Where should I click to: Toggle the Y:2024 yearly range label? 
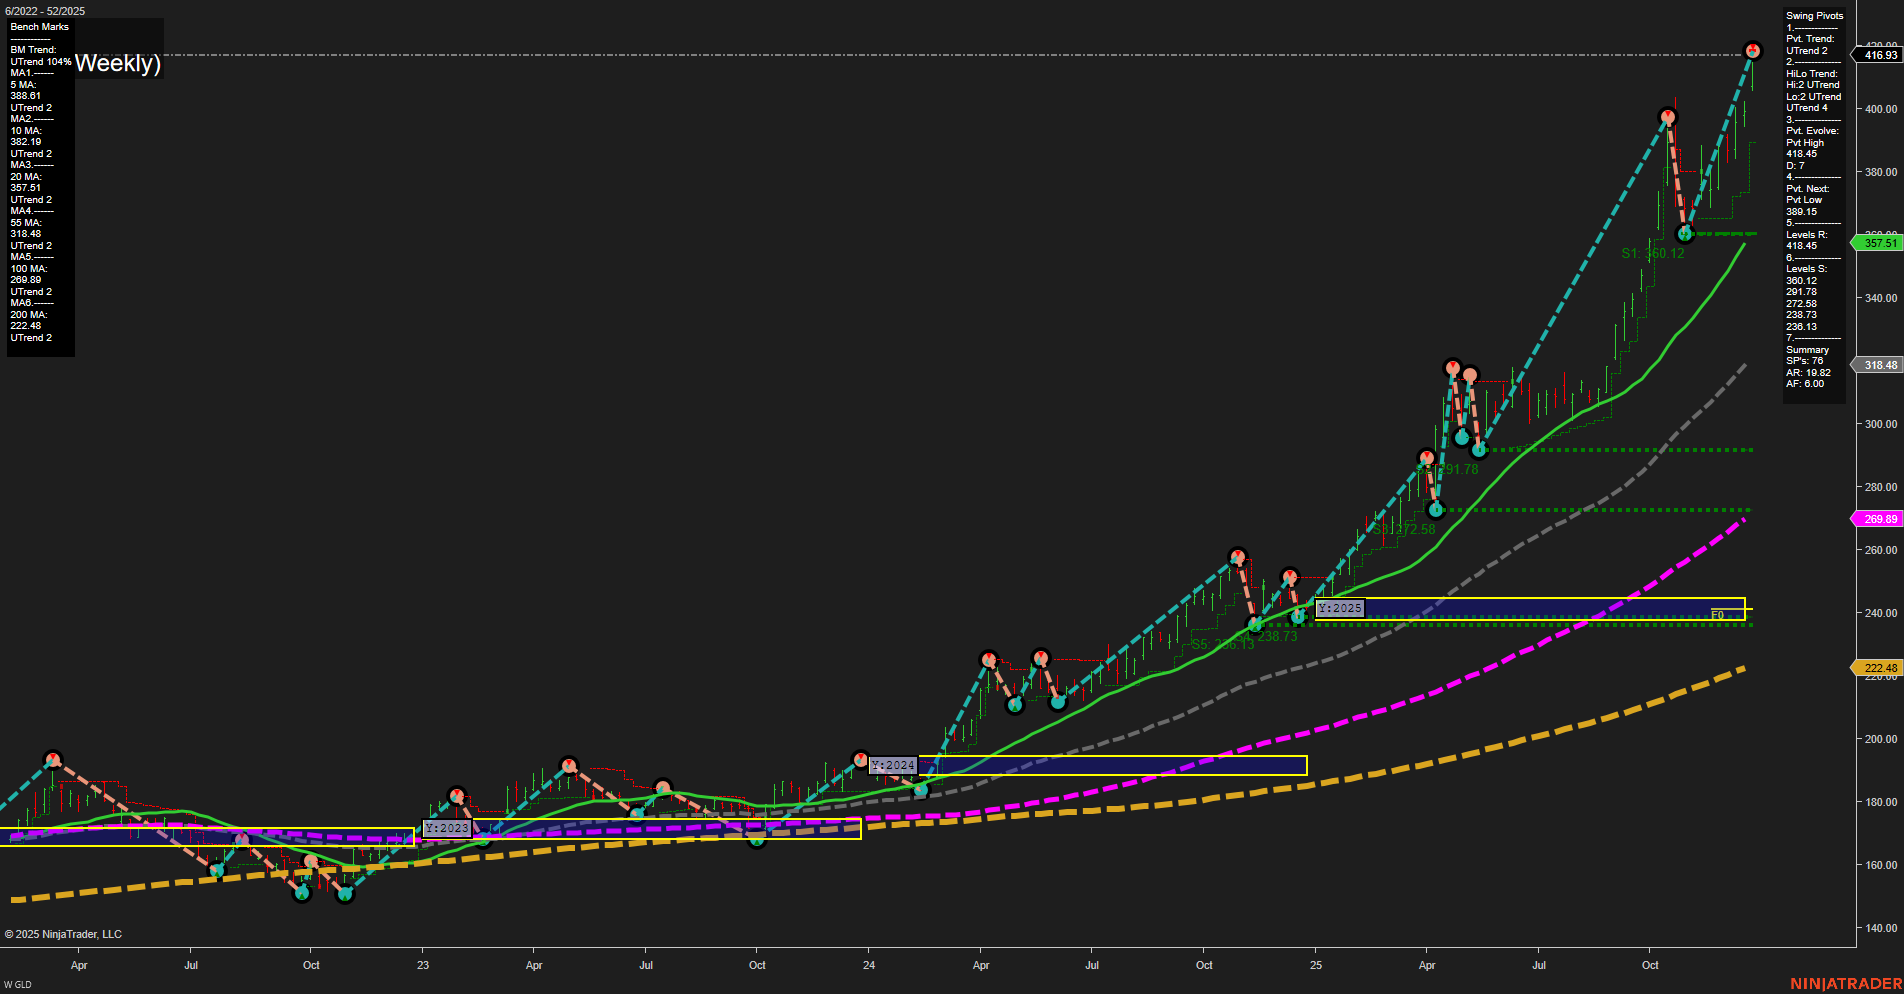[x=895, y=763]
